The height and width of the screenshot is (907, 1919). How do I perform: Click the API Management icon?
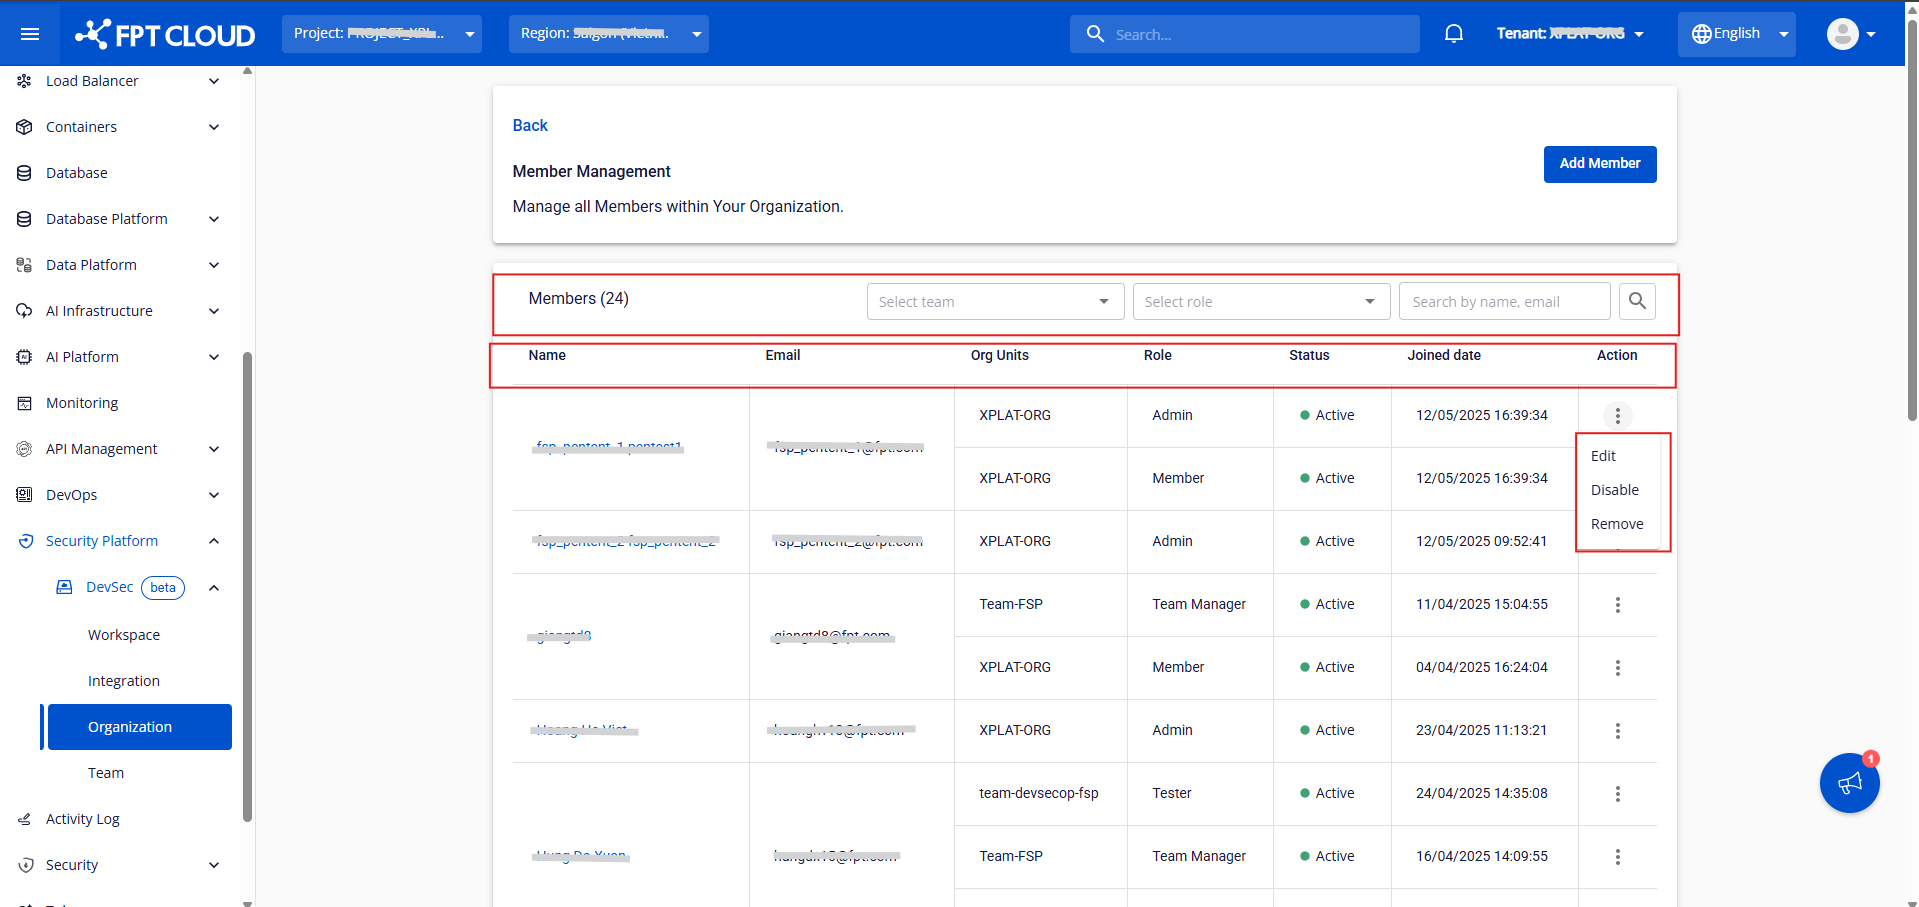coord(24,449)
